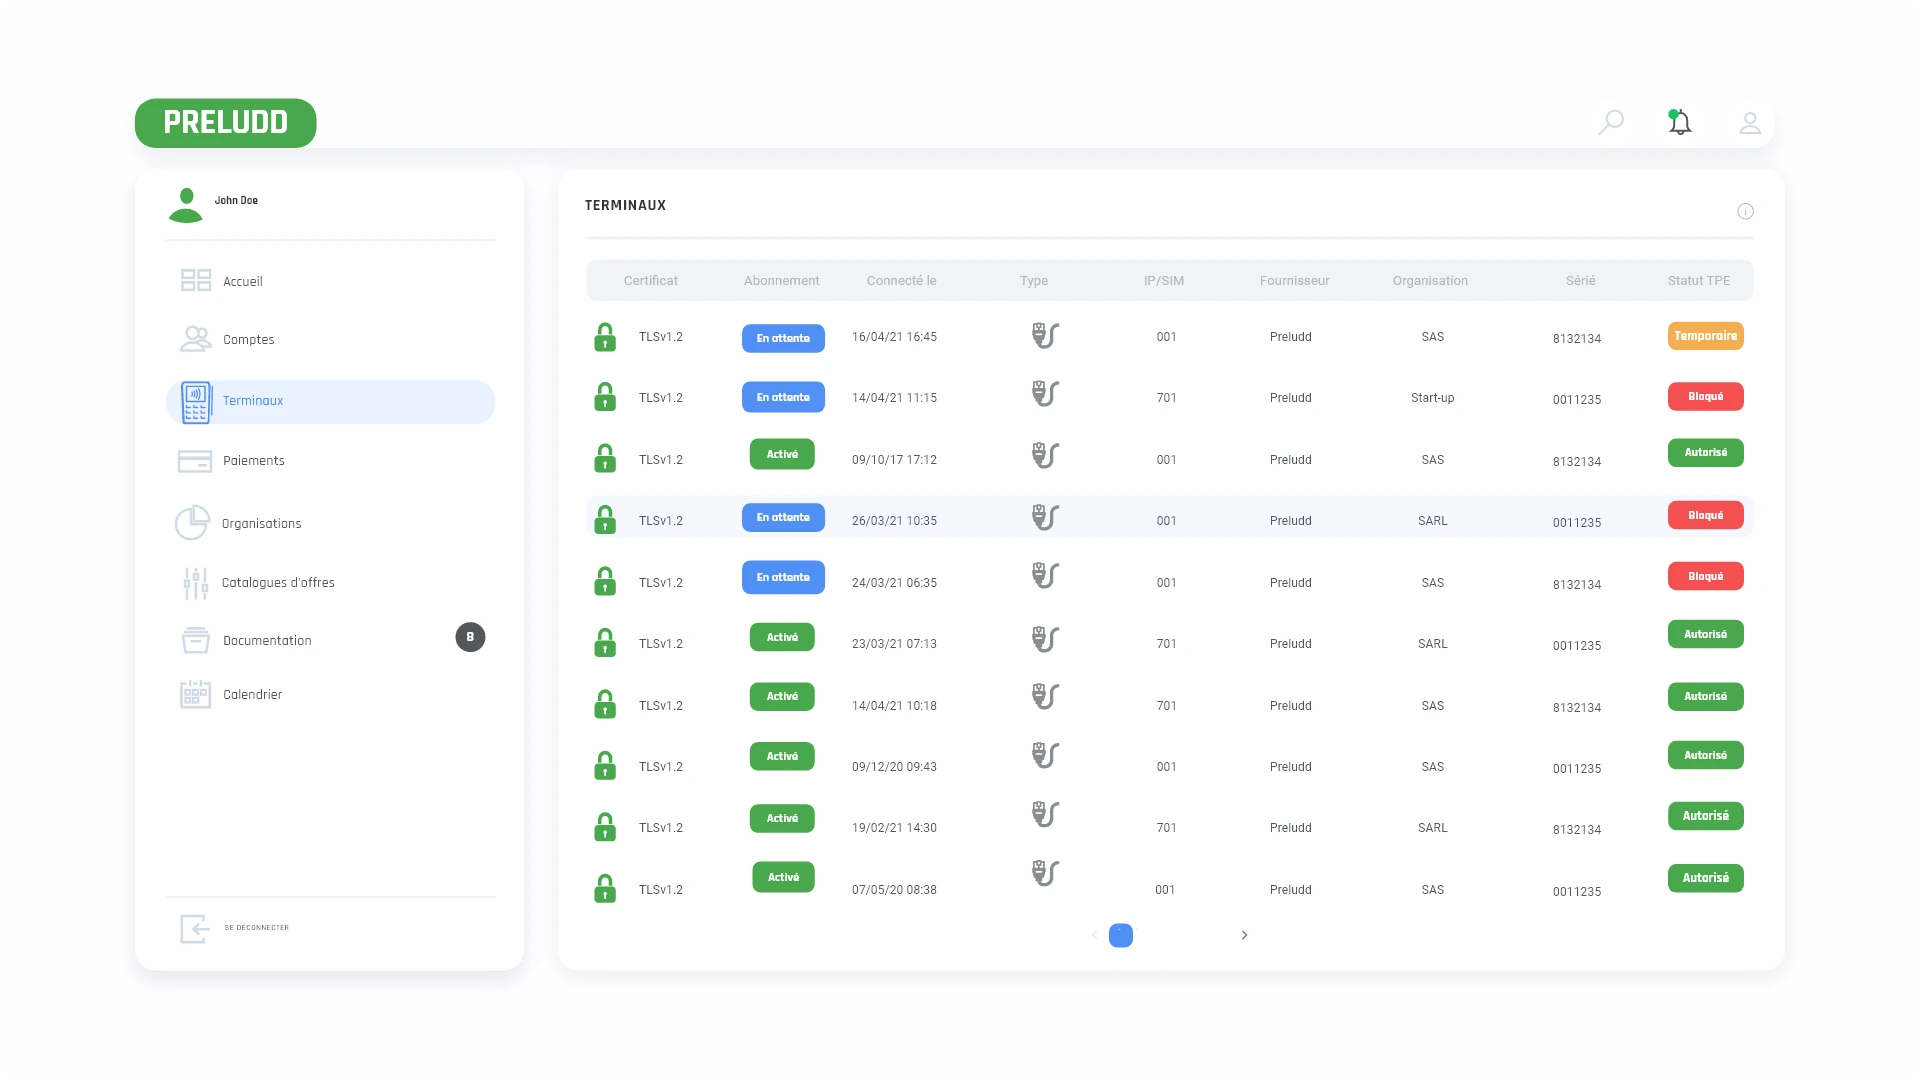Open Paiements in the sidebar
The height and width of the screenshot is (1080, 1920).
point(253,461)
